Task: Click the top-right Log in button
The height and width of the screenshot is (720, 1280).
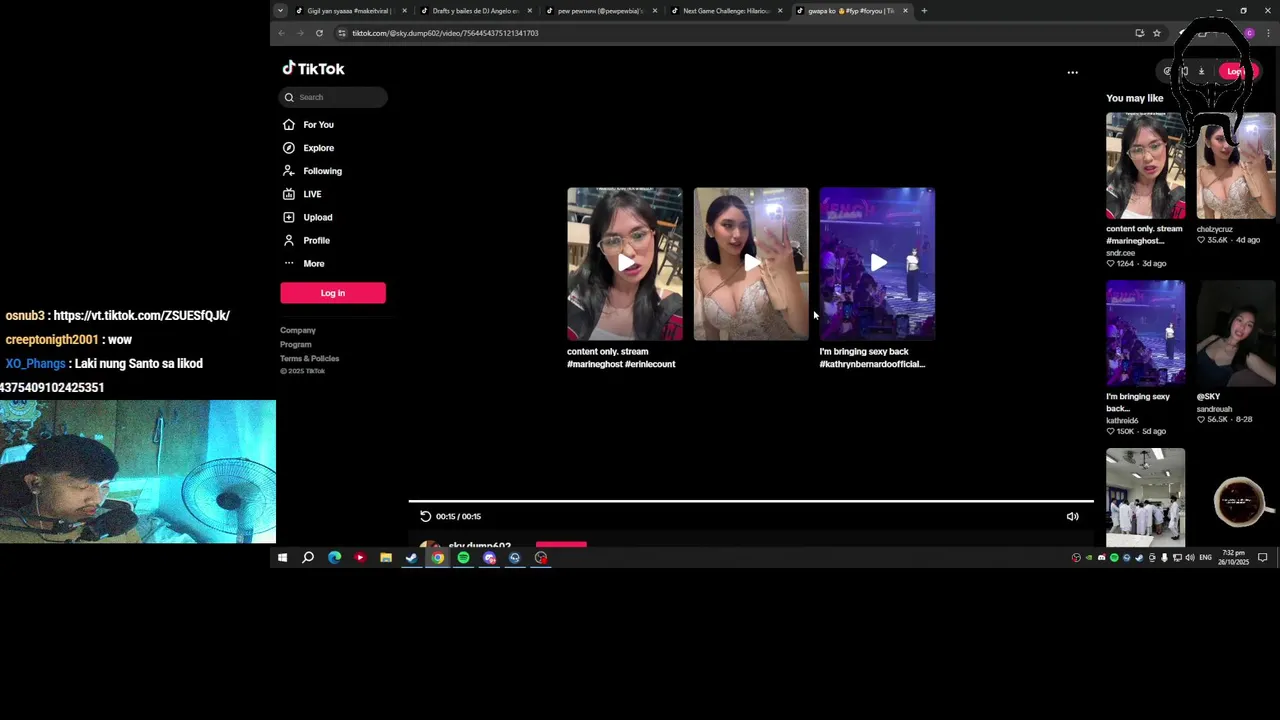Action: (1236, 71)
